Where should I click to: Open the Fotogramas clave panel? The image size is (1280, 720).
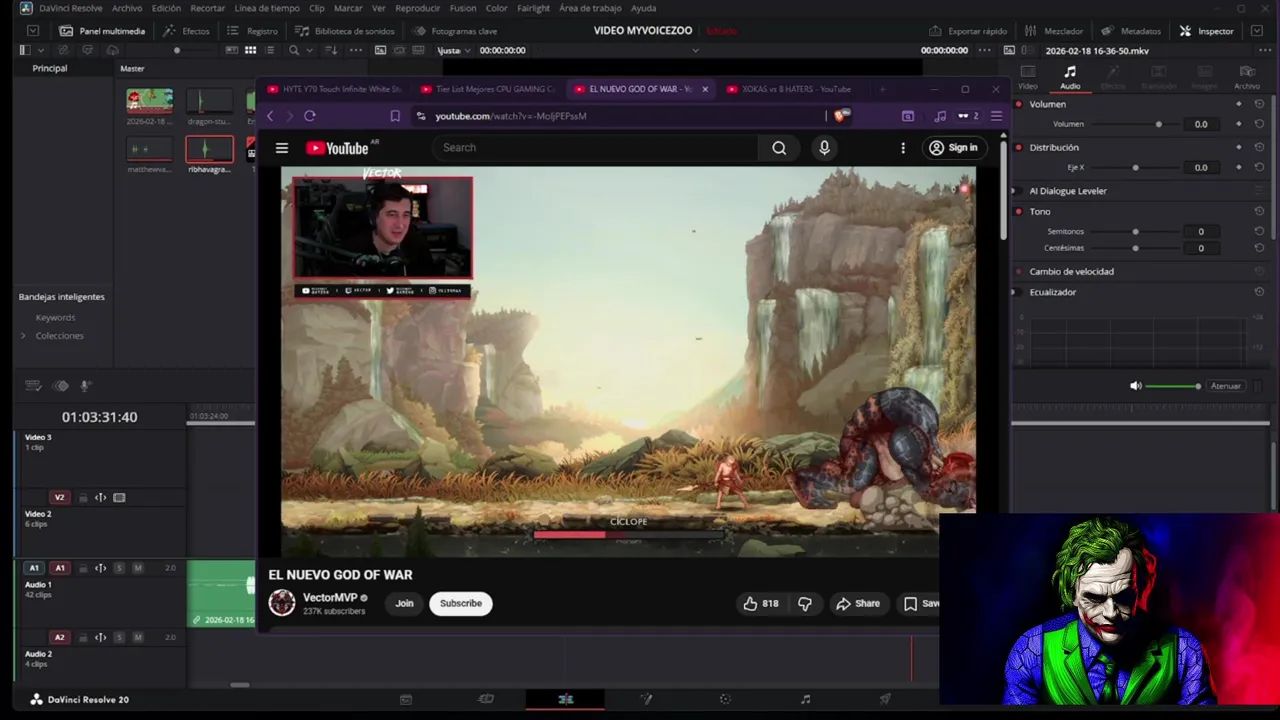point(454,31)
